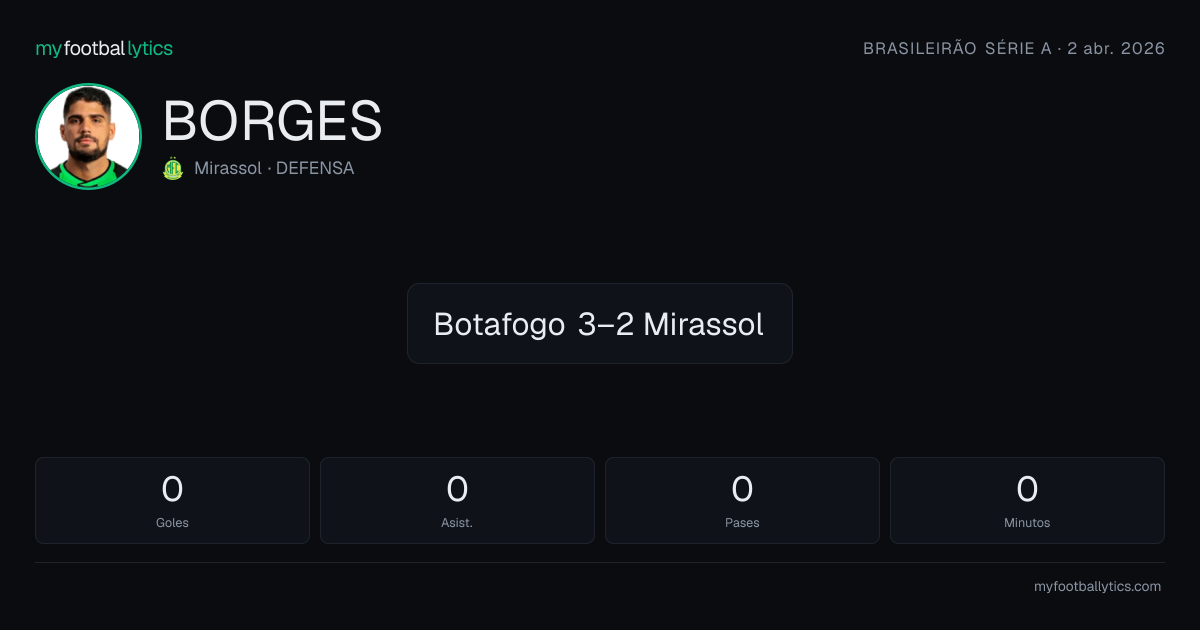Click the 3–2 score in result box
The height and width of the screenshot is (630, 1200).
(x=606, y=324)
